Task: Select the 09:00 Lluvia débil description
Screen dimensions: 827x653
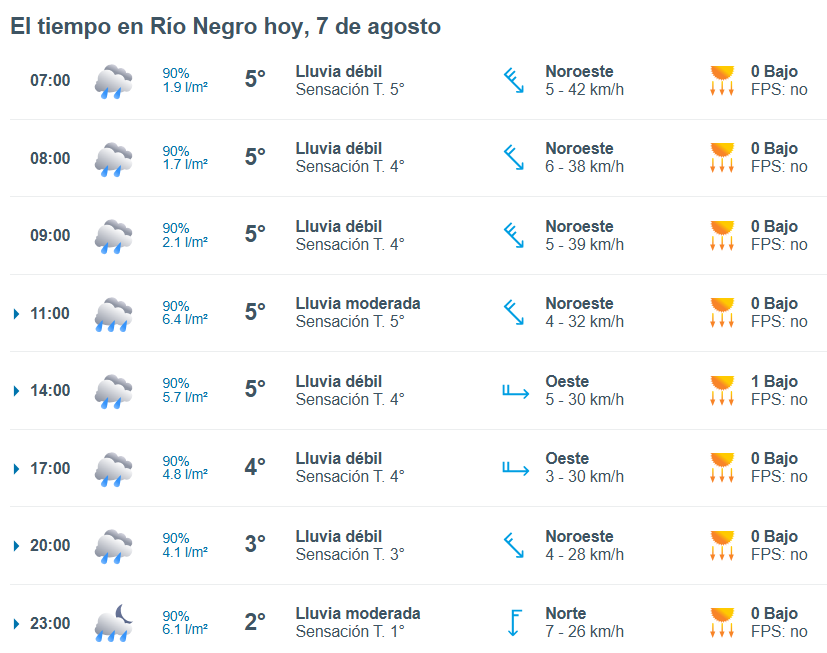Action: [x=339, y=226]
